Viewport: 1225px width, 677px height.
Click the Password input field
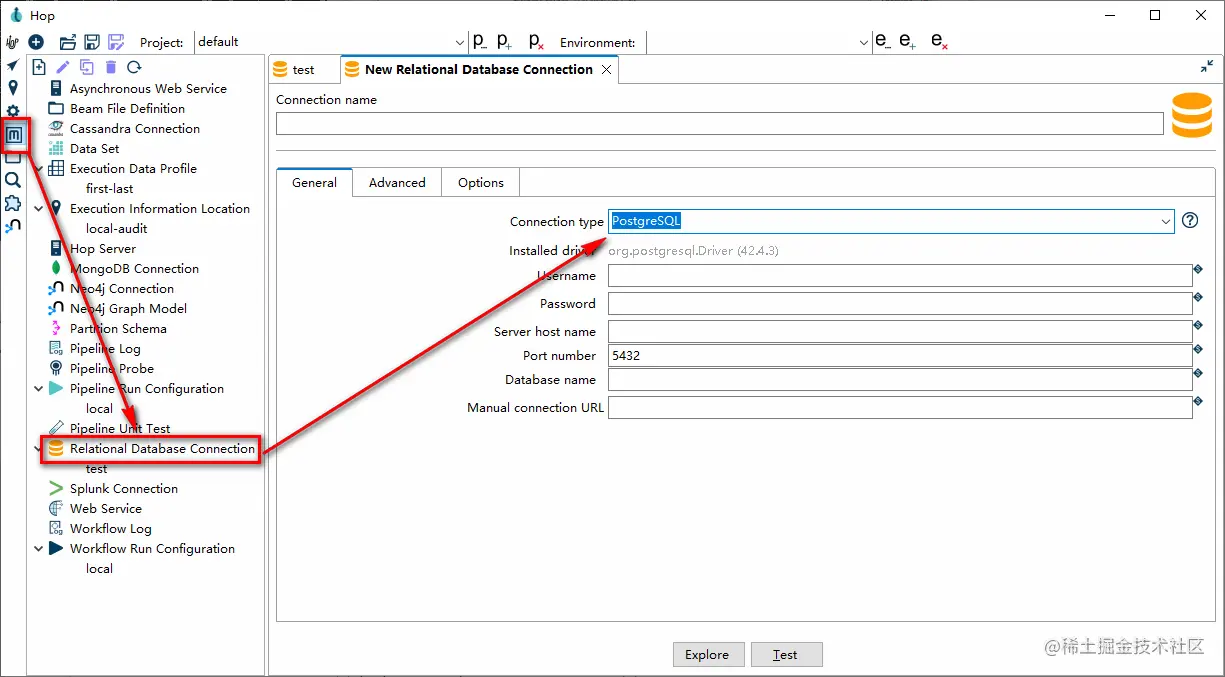pyautogui.click(x=900, y=304)
